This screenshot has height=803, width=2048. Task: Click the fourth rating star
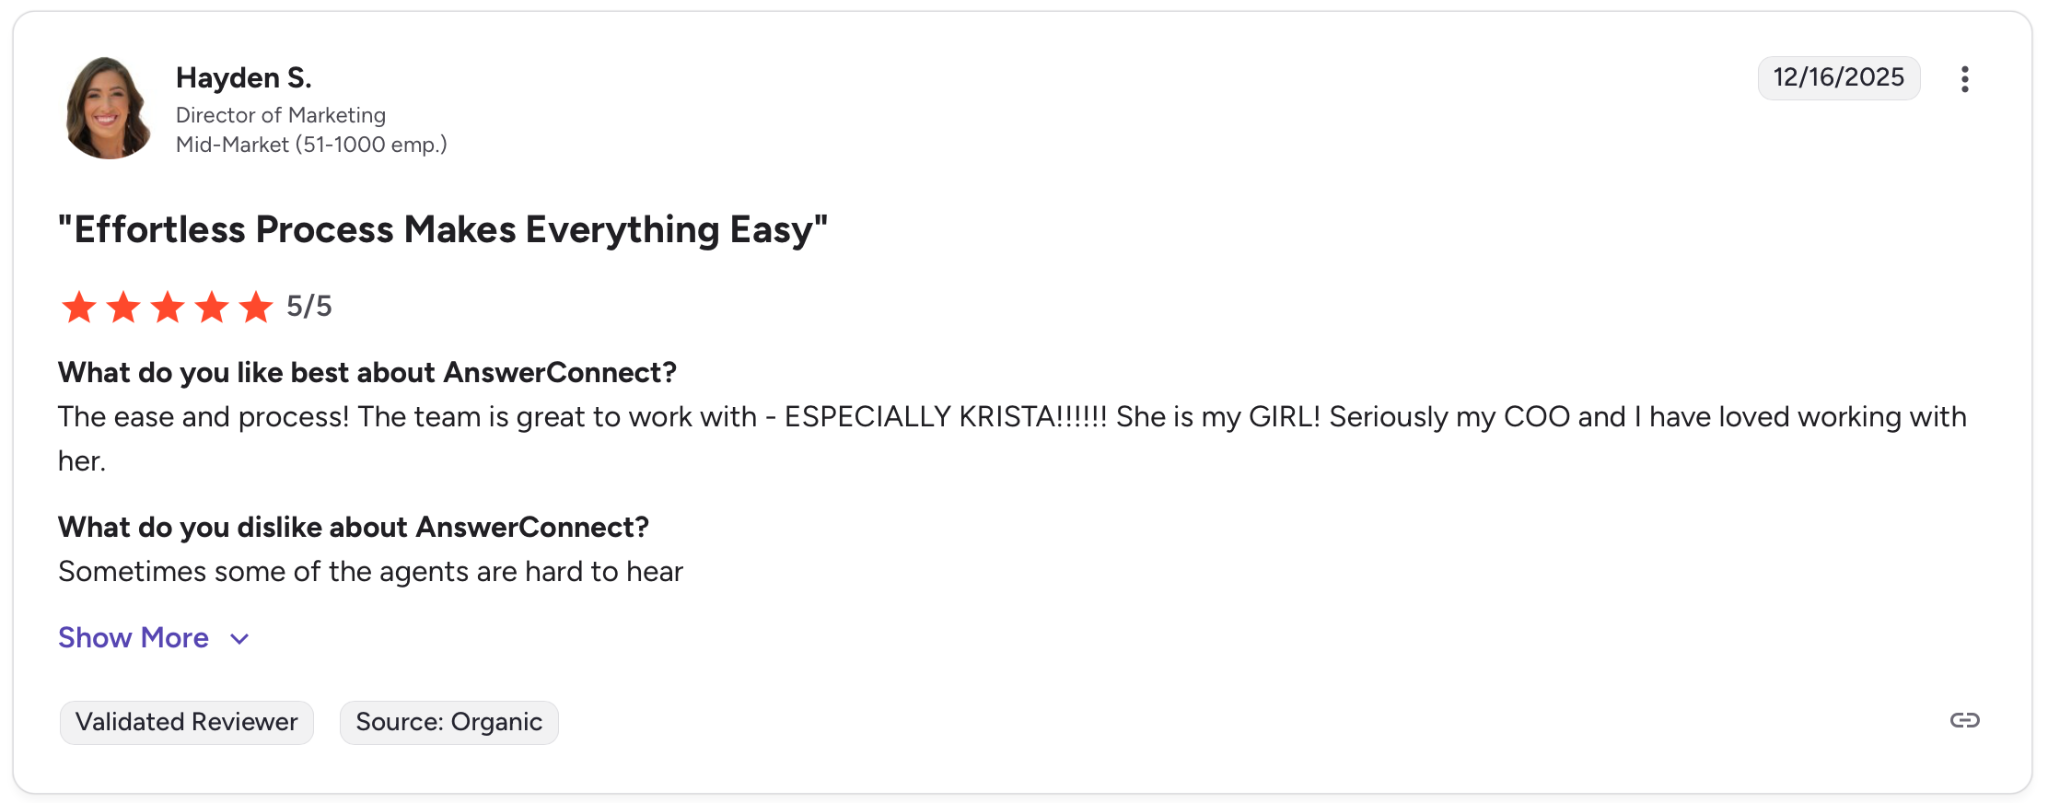[212, 307]
